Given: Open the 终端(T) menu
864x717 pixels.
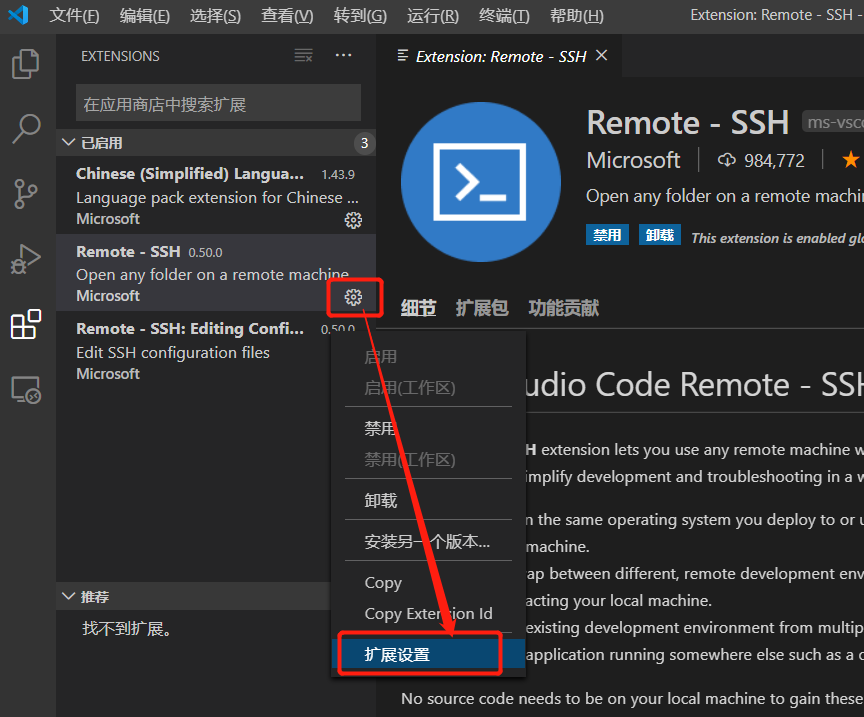Looking at the screenshot, I should pos(504,15).
